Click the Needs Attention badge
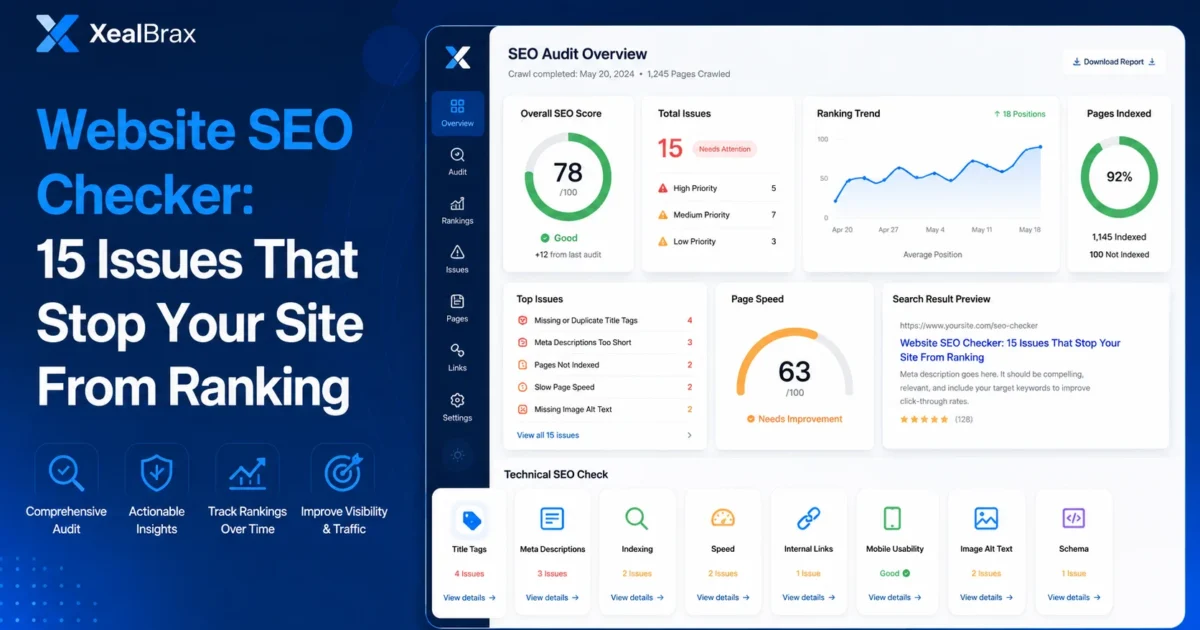 725,149
